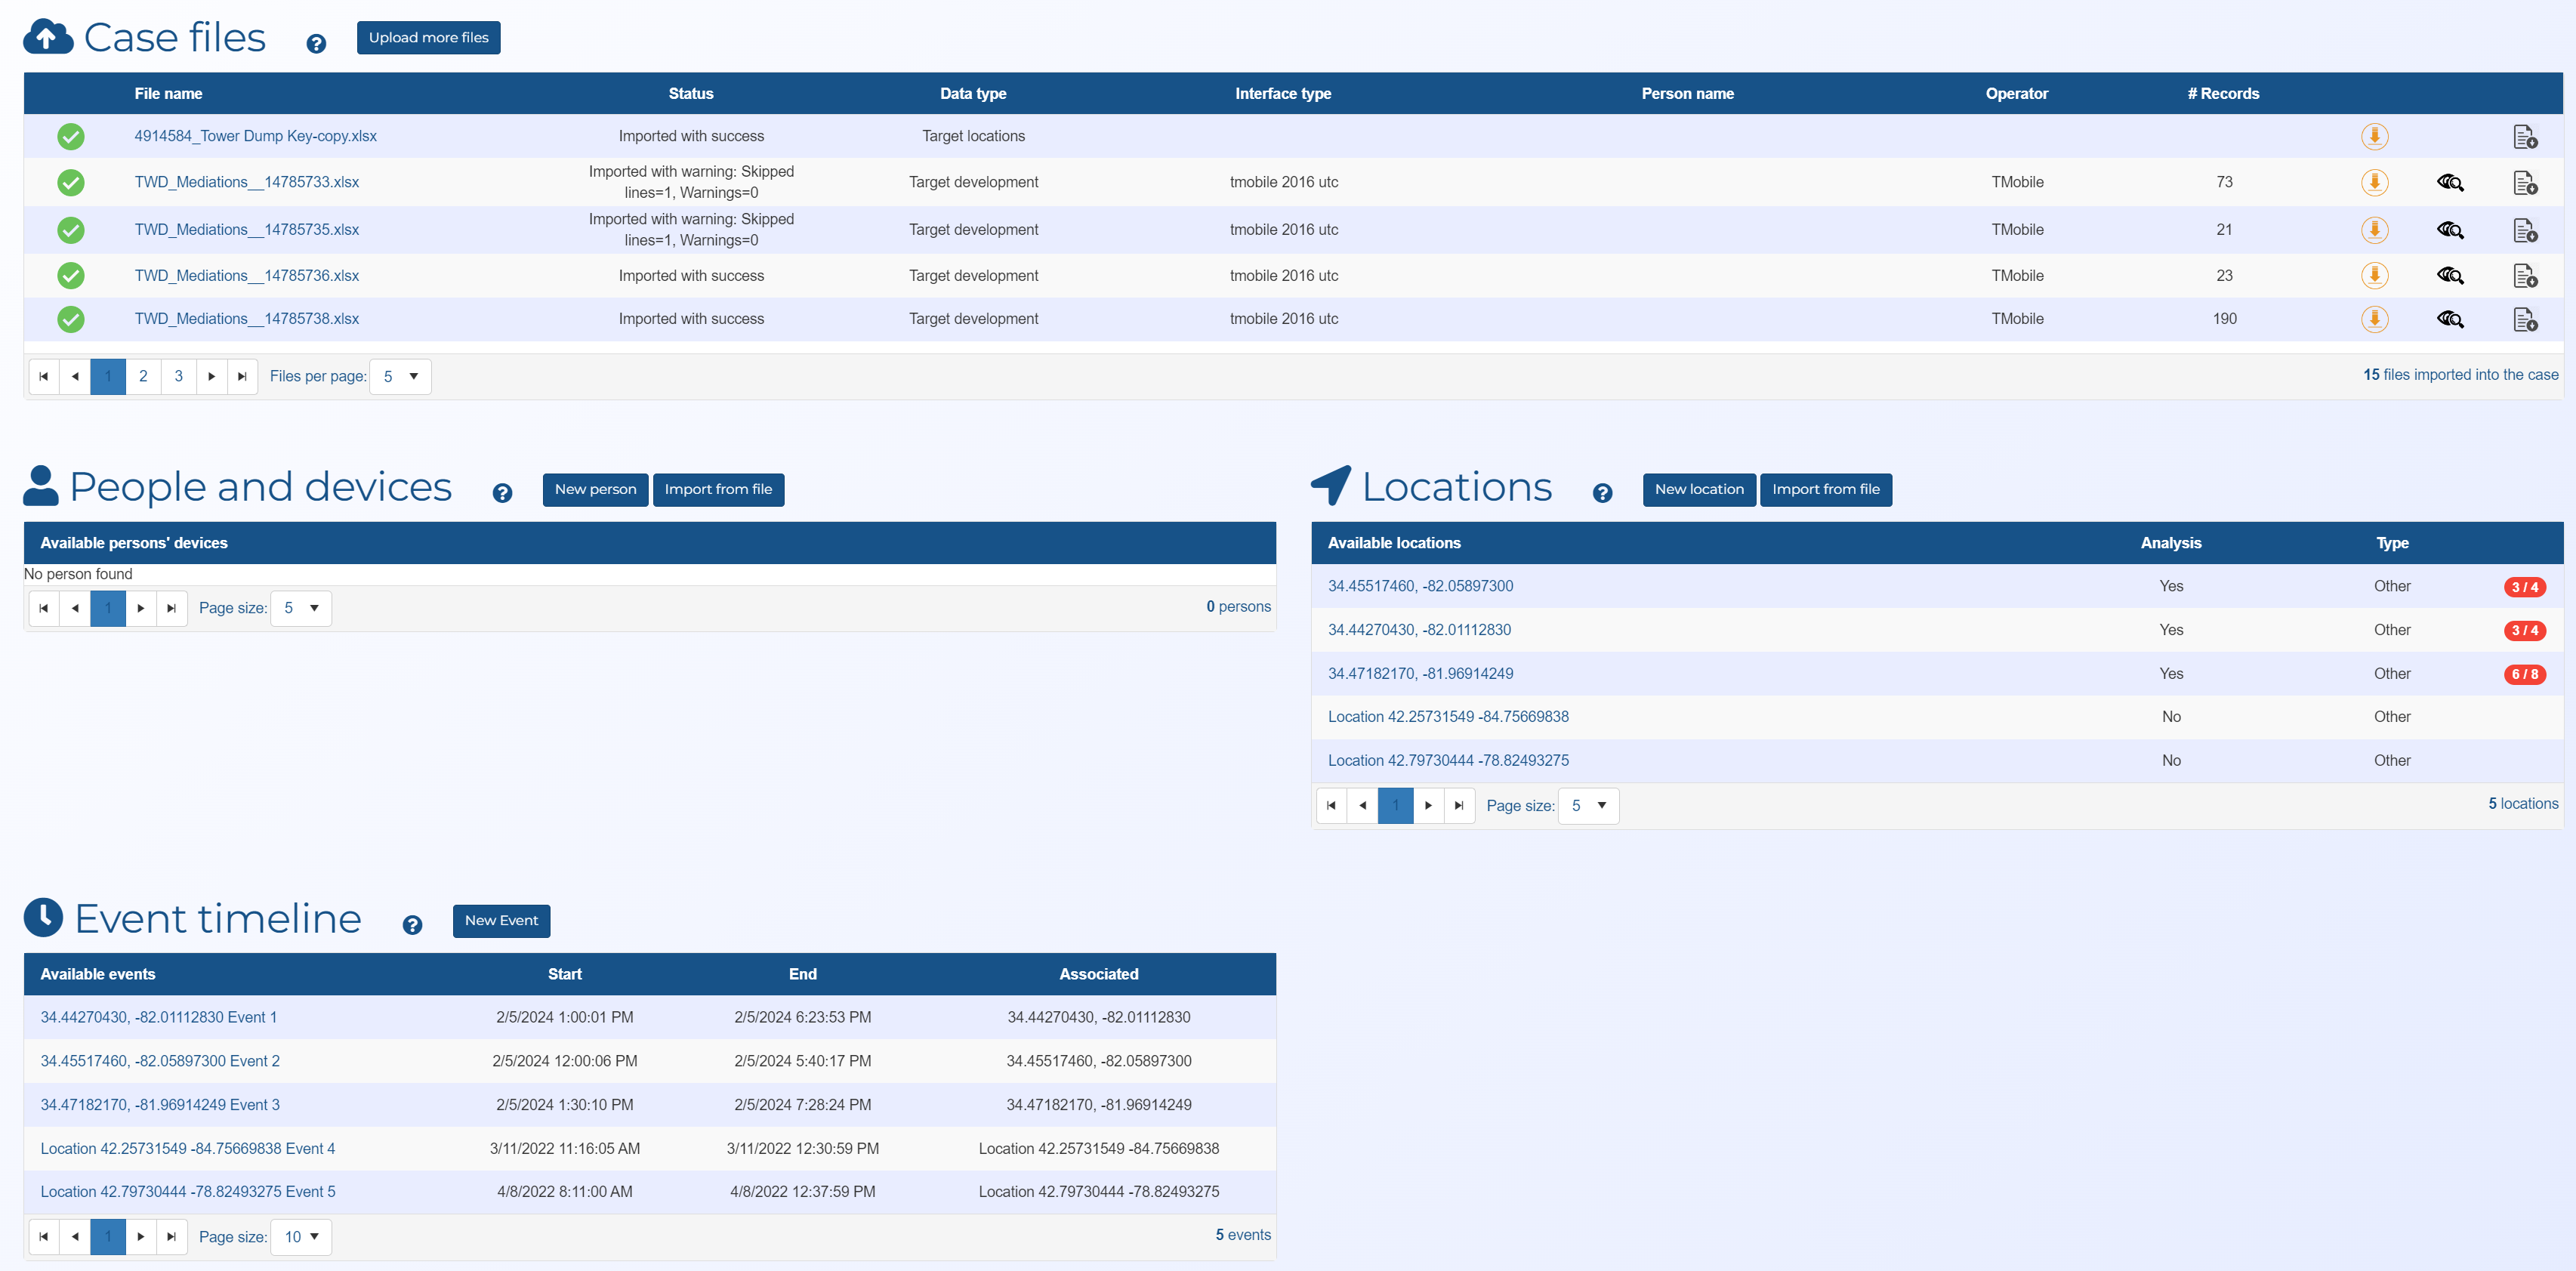2576x1271 pixels.
Task: View records of TWD_Mediations__14785736.xlsx via eye icon
Action: coord(2449,275)
